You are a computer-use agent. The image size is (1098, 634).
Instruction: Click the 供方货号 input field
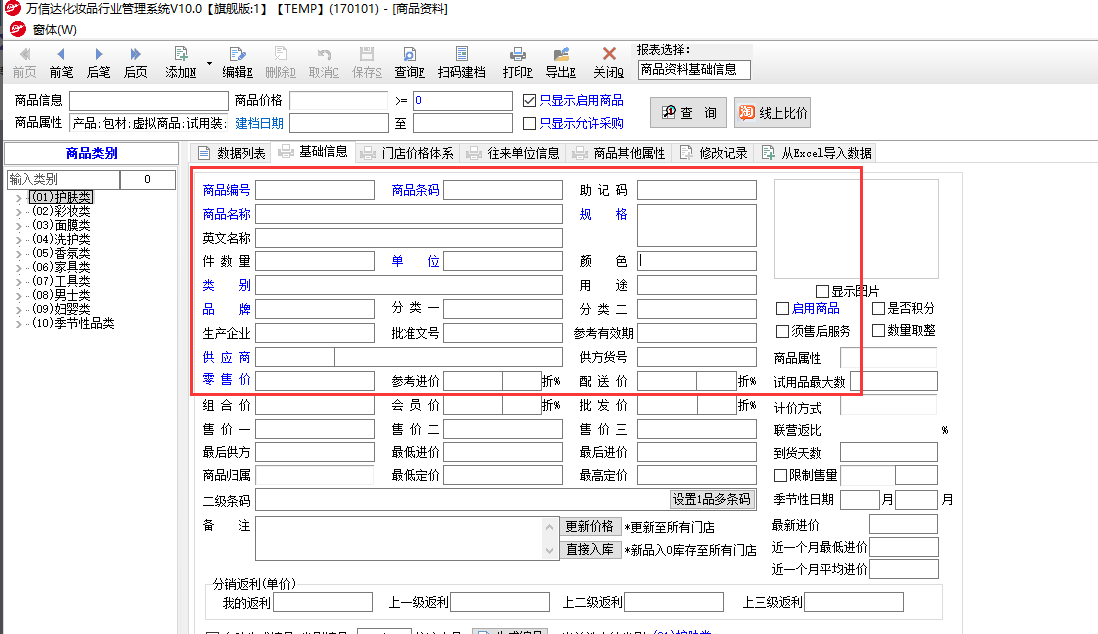point(697,357)
